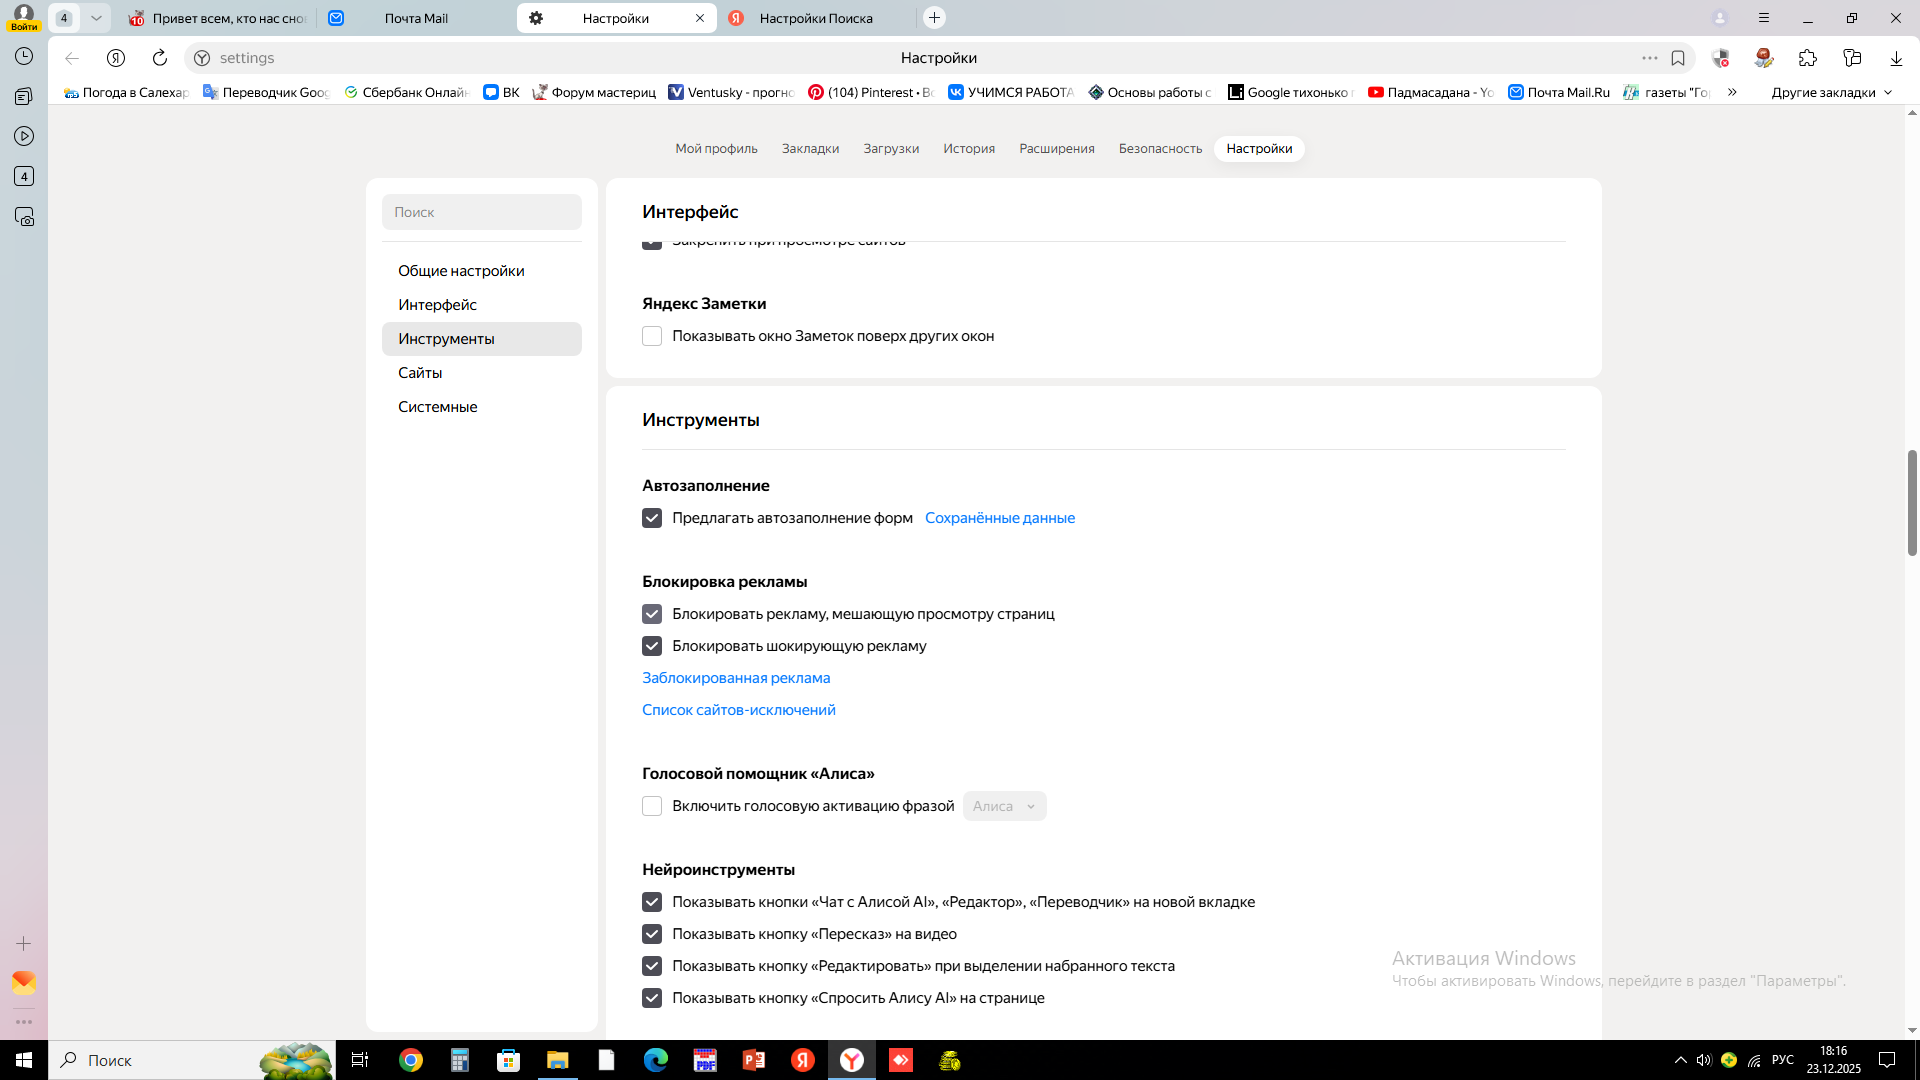This screenshot has height=1080, width=1920.
Task: Open the Saved data link
Action: [x=999, y=518]
